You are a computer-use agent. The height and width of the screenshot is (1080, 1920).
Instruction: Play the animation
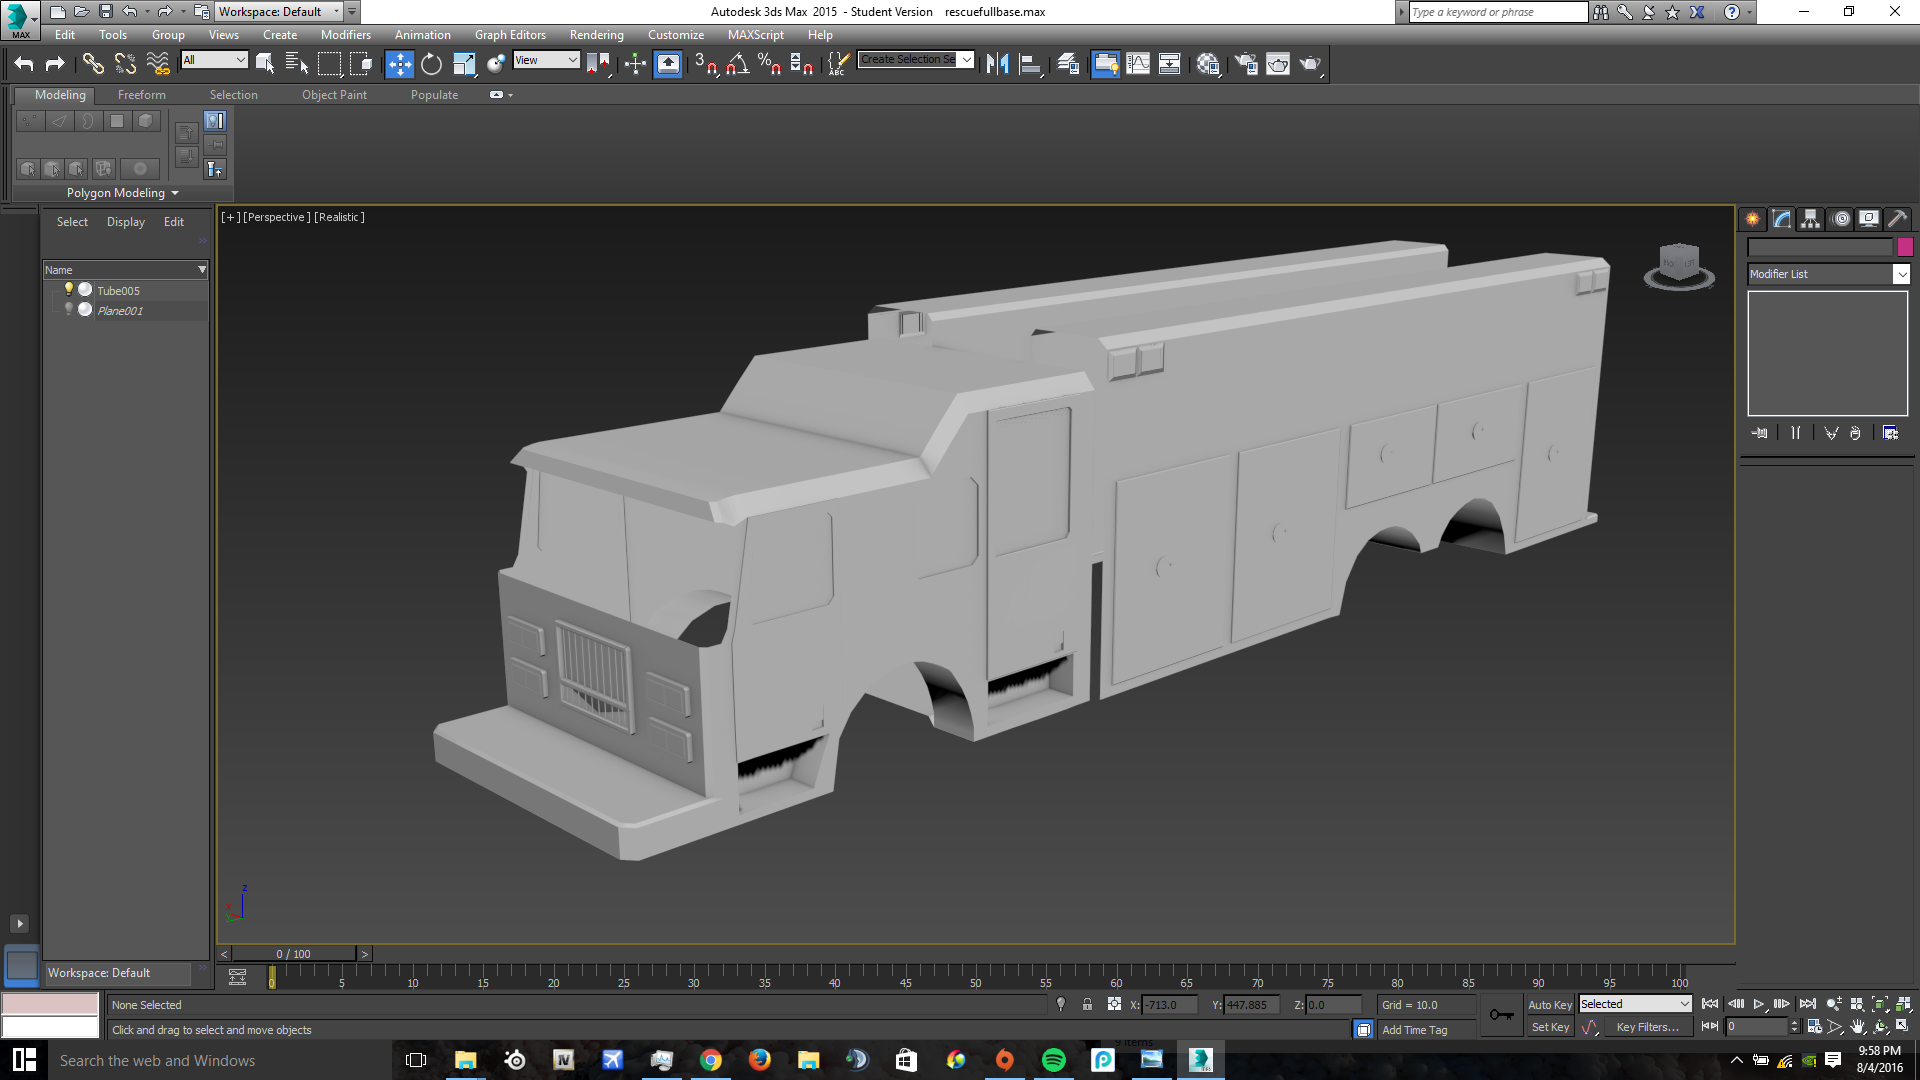click(1758, 1004)
